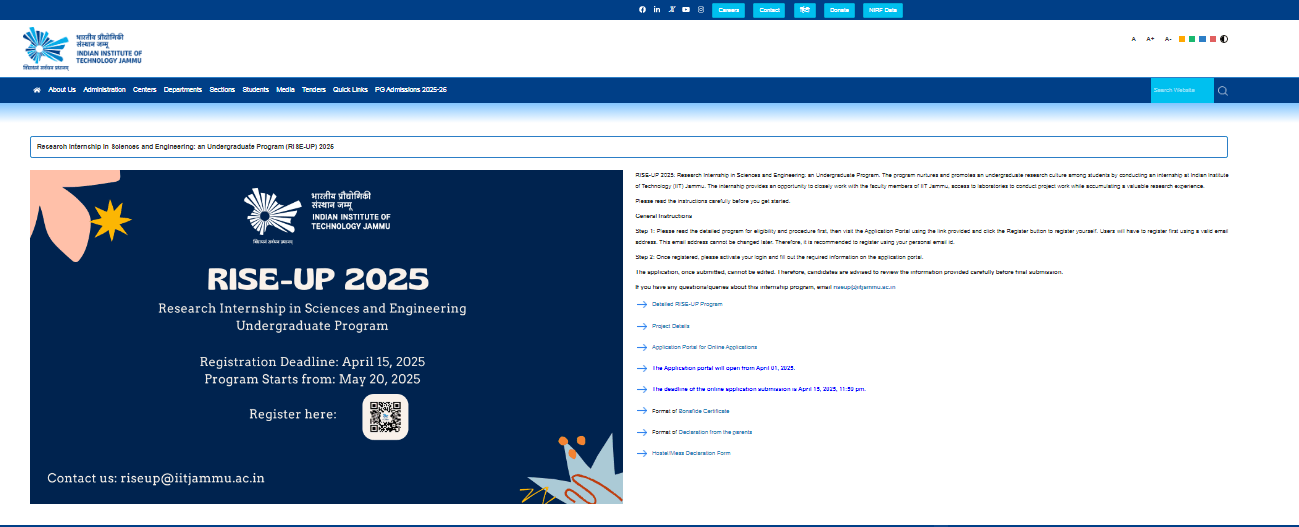Expand the Administration menu
This screenshot has width=1299, height=527.
point(105,90)
